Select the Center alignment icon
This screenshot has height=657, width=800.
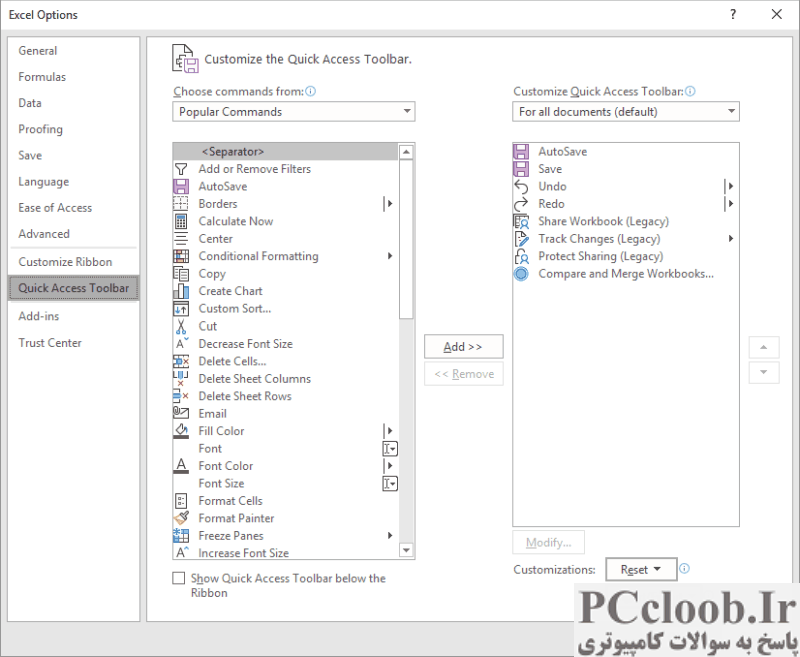point(181,239)
